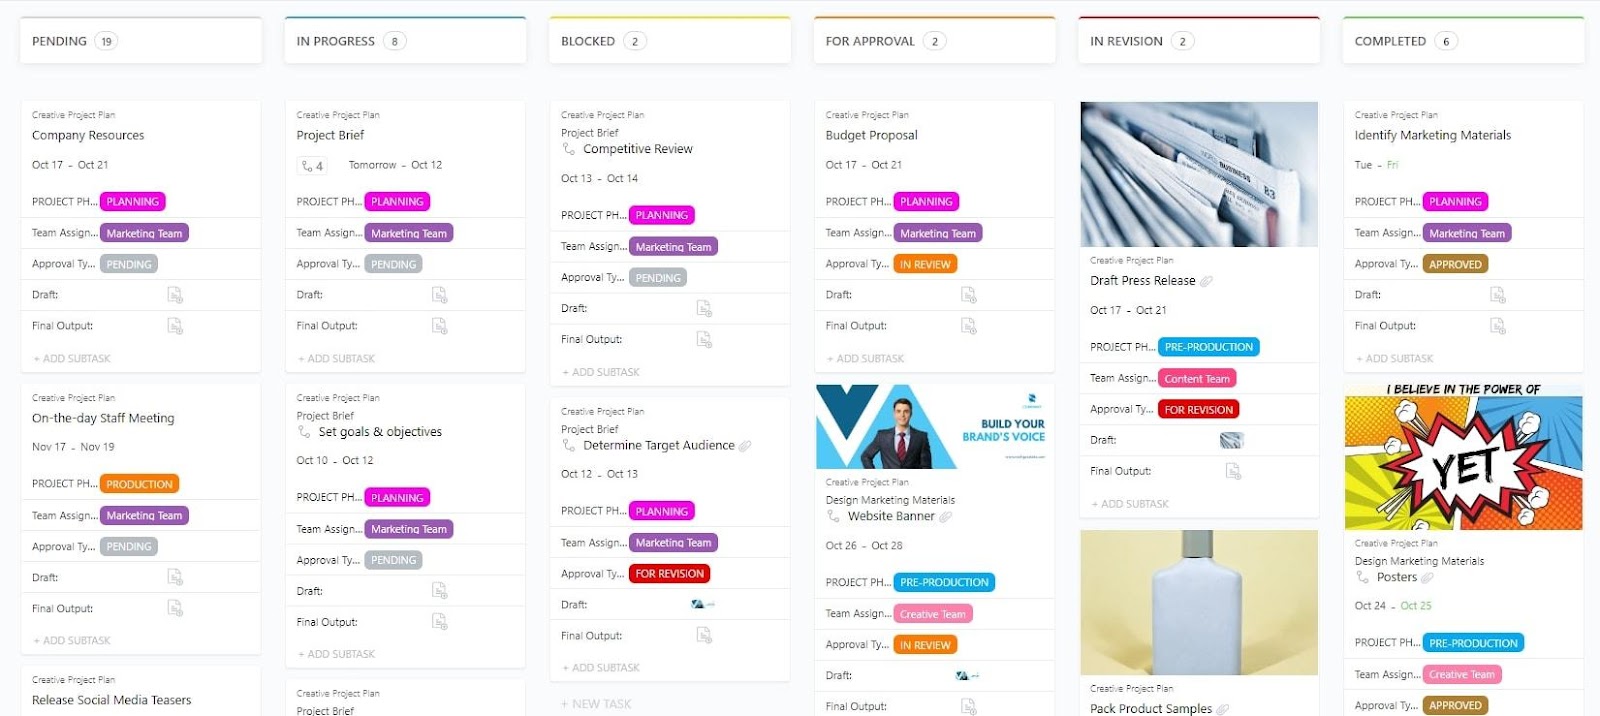This screenshot has width=1600, height=716.
Task: Open the Set goals & objectives task
Action: tap(380, 432)
